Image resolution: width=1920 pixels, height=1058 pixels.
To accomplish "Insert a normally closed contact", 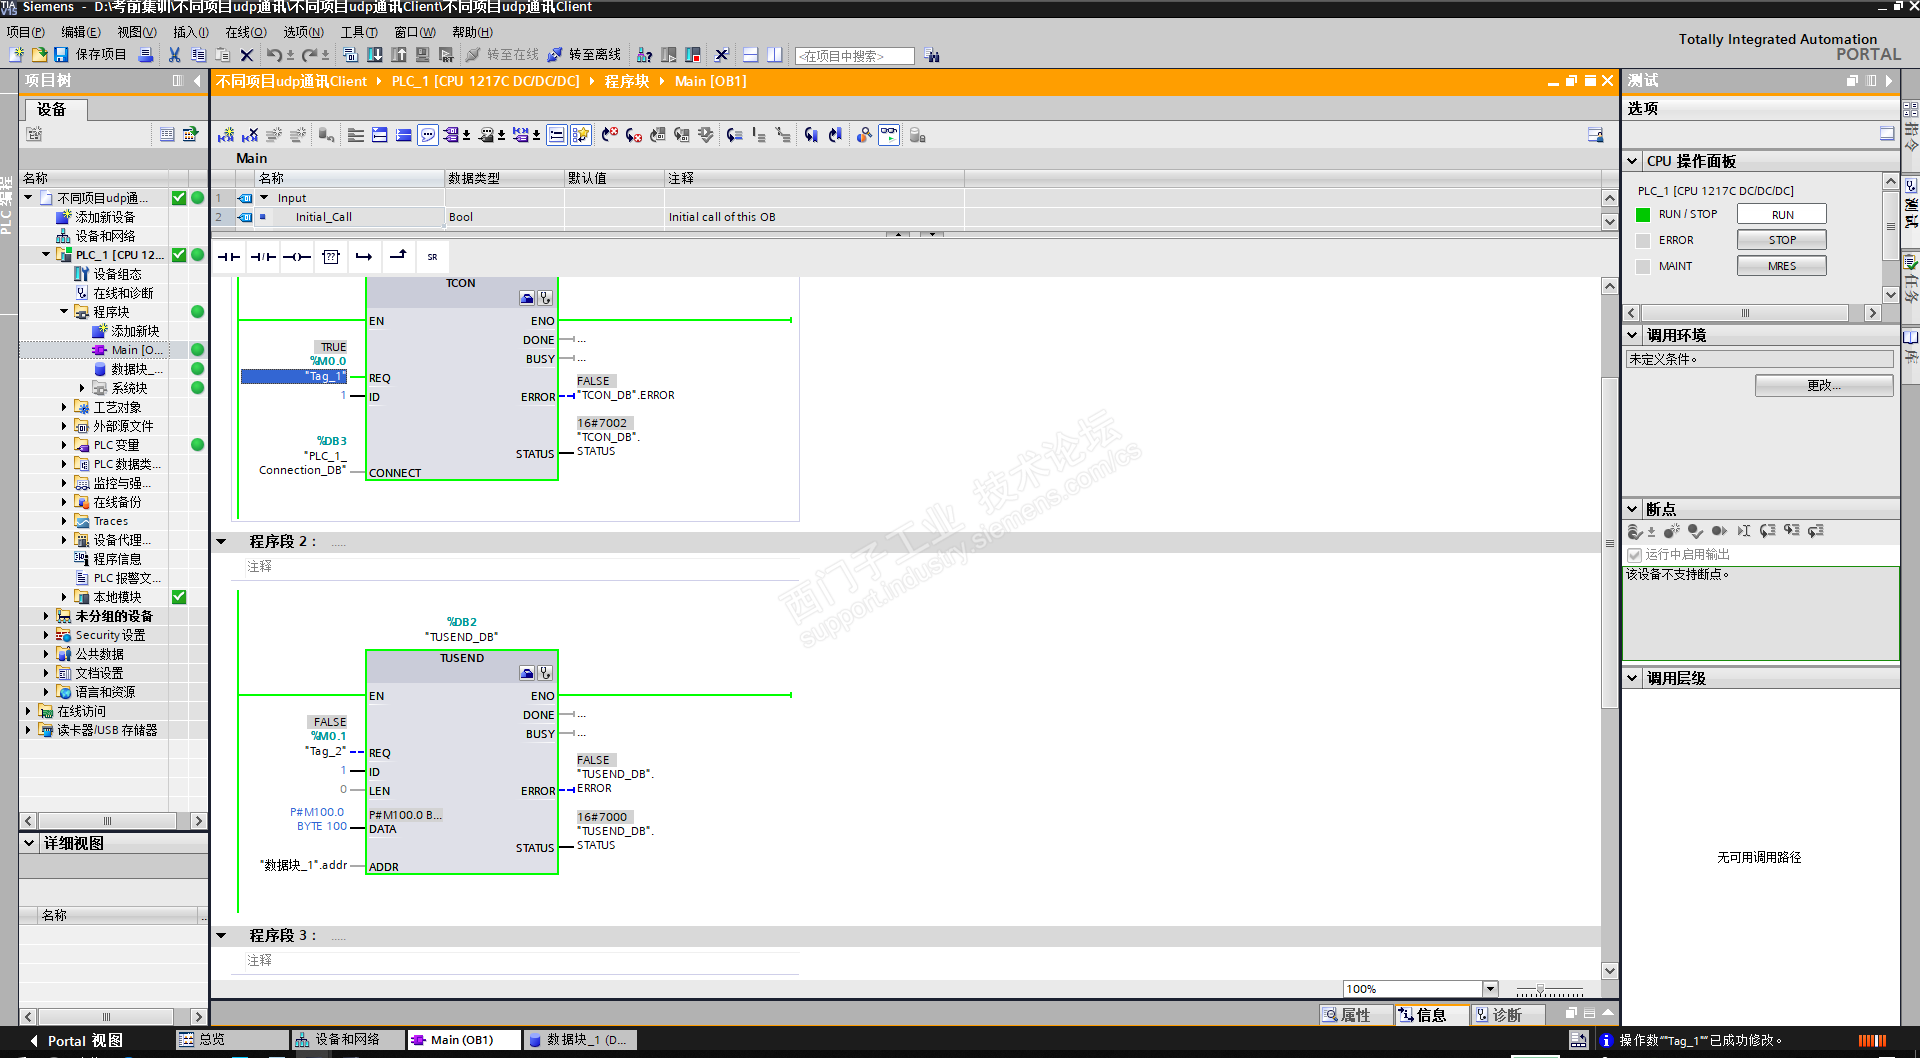I will point(263,257).
